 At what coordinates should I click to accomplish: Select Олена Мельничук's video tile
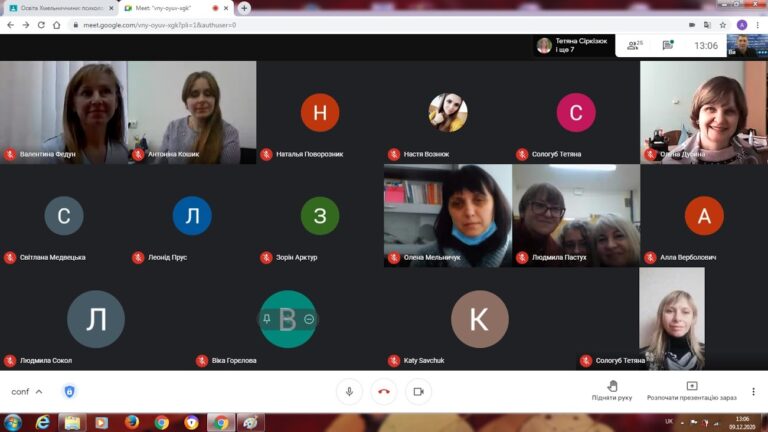pyautogui.click(x=448, y=216)
